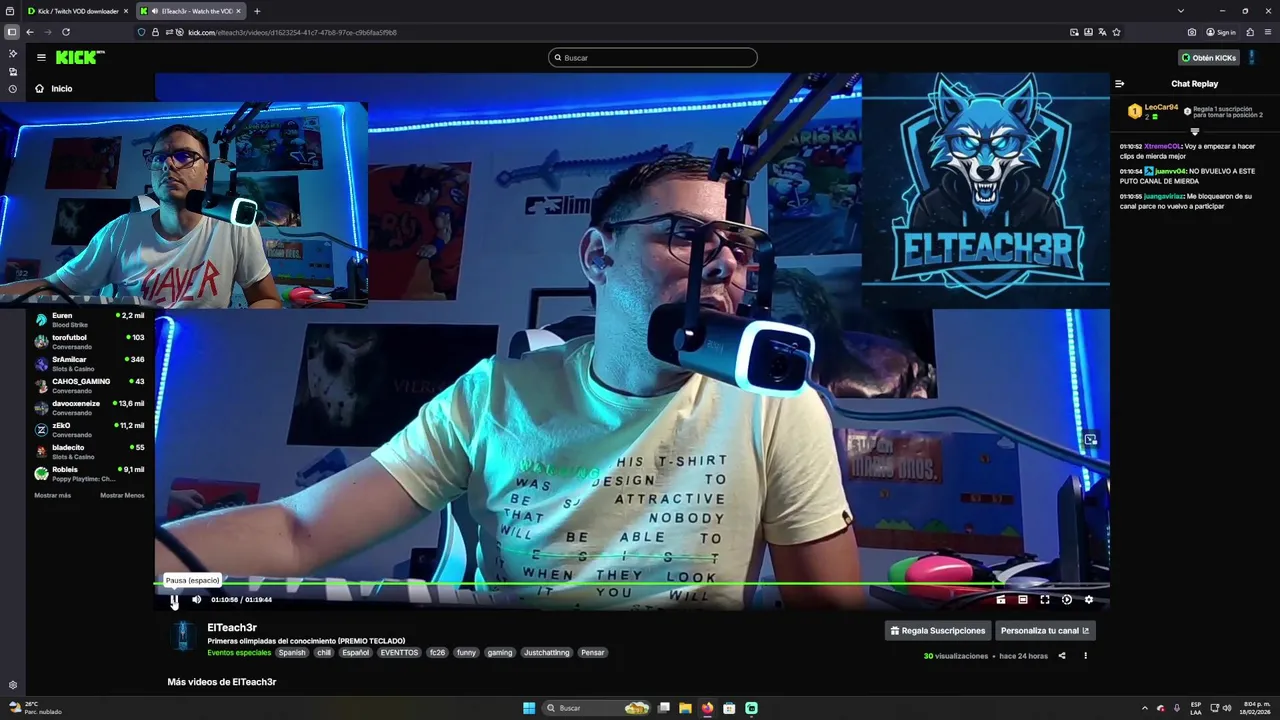Click the Spanish tag

[x=292, y=653]
